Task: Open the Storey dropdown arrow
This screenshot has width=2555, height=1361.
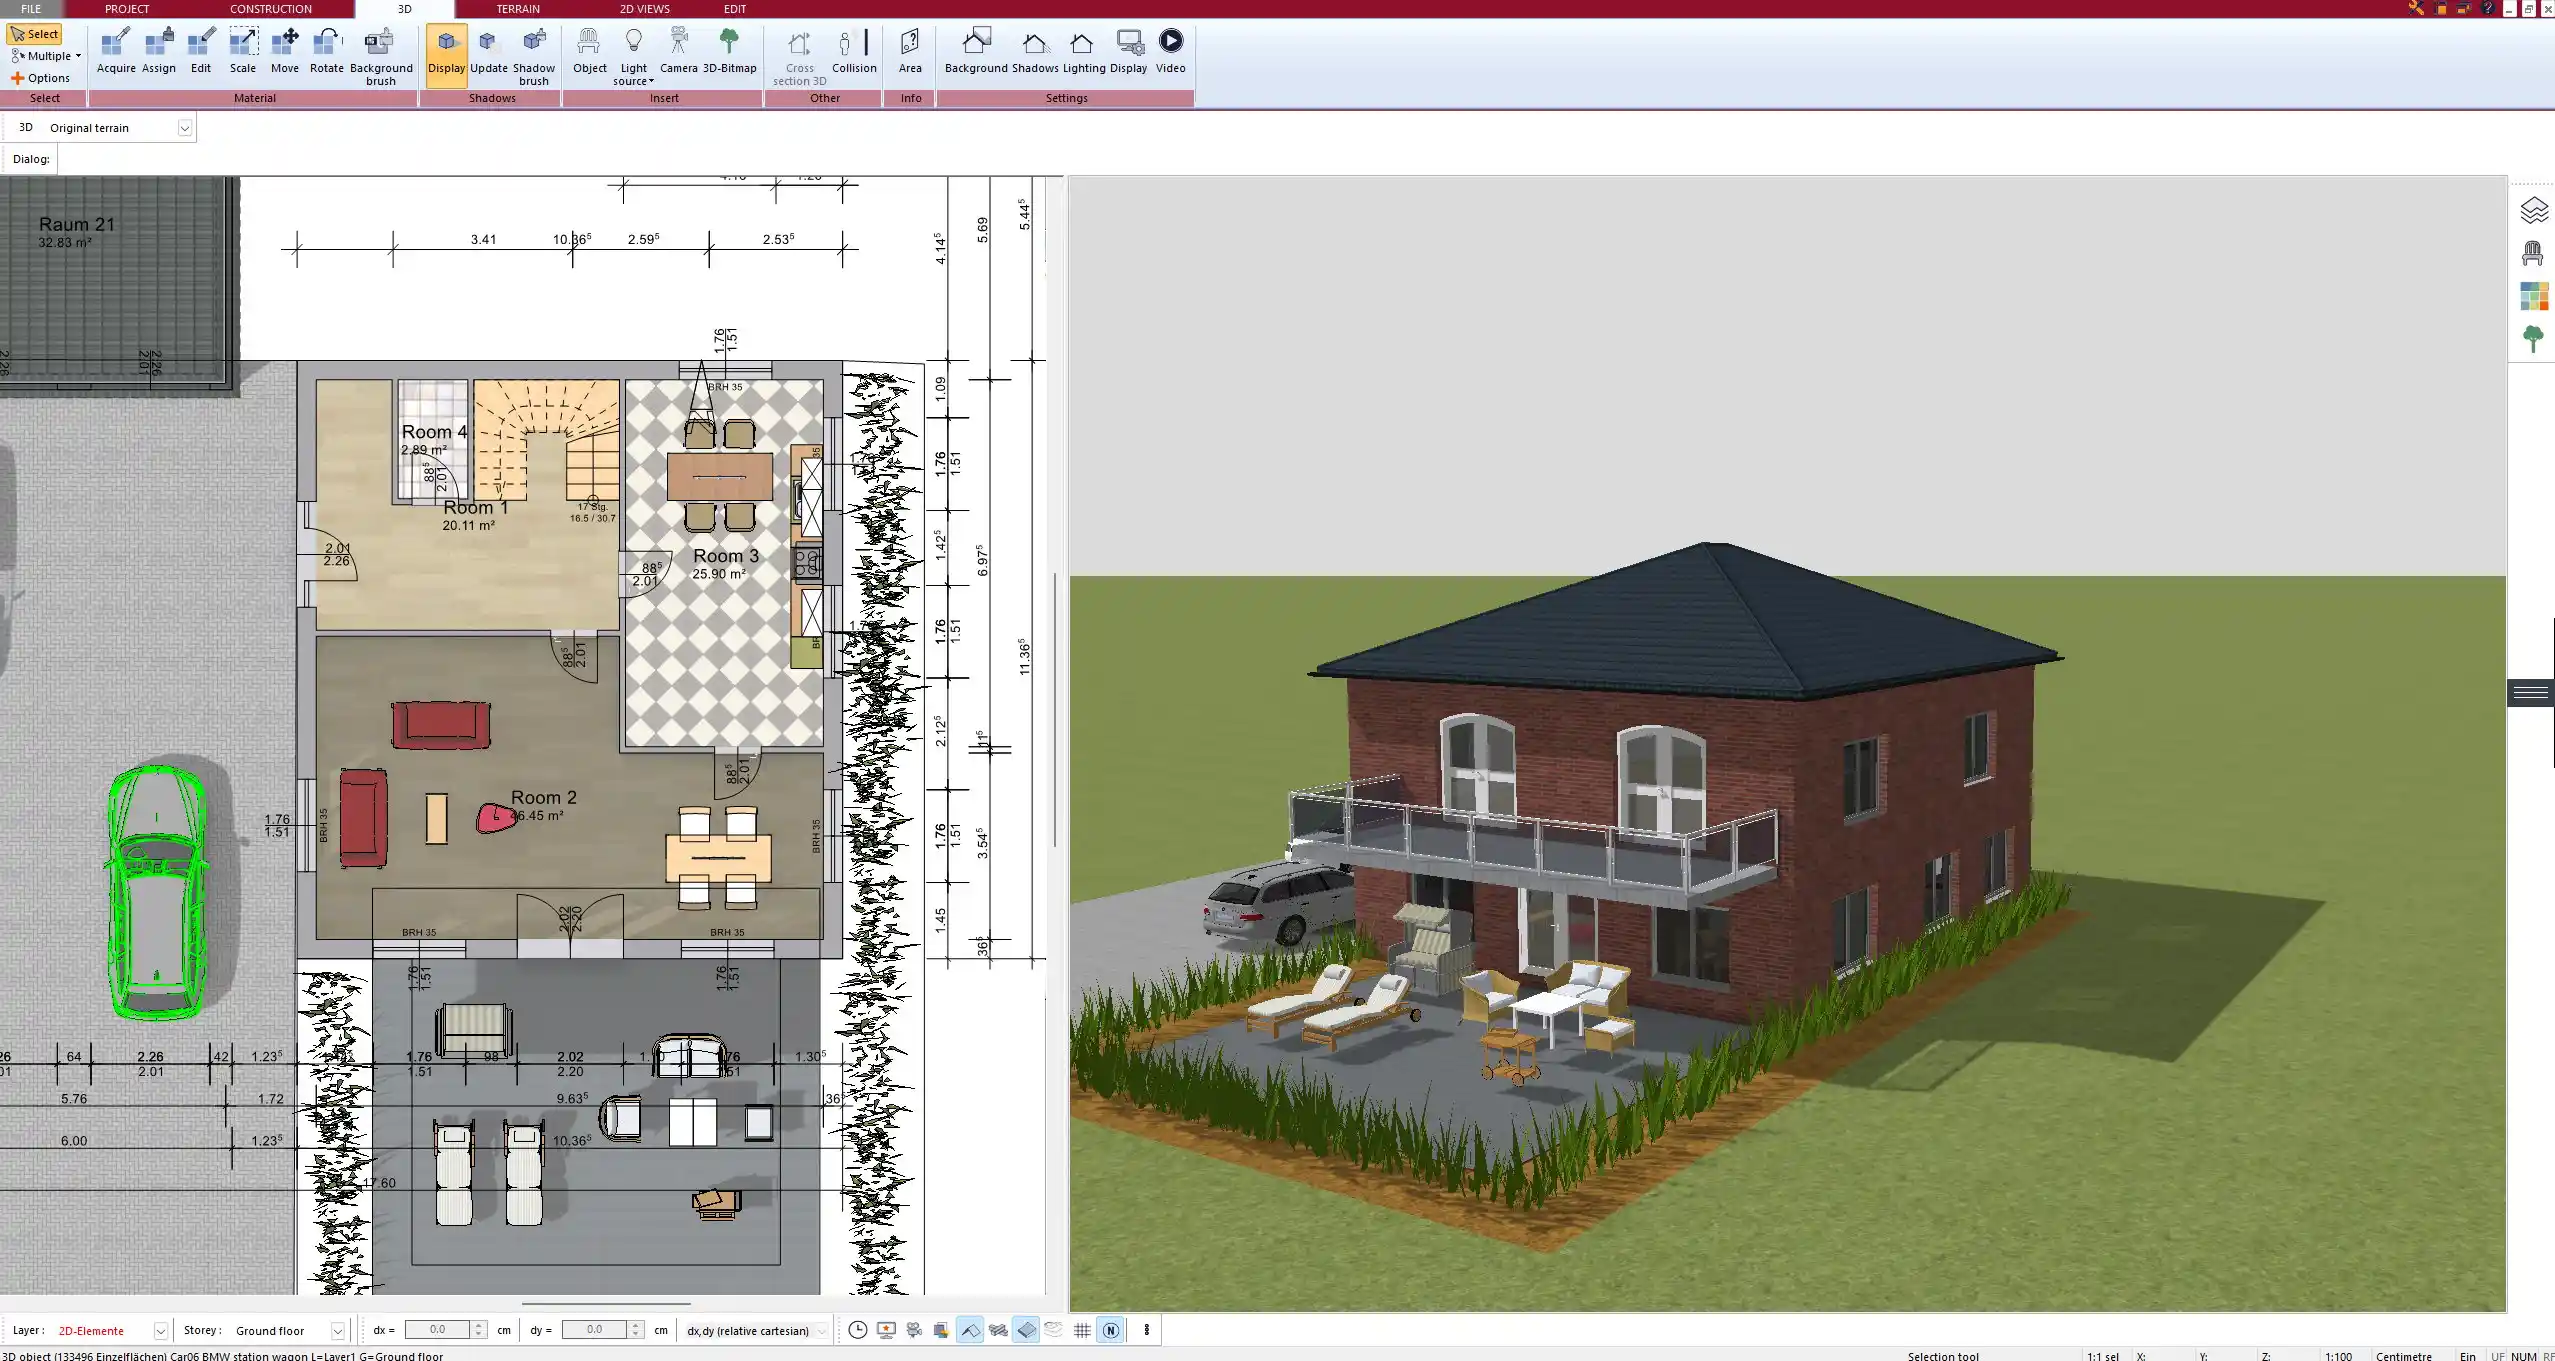Action: 338,1331
